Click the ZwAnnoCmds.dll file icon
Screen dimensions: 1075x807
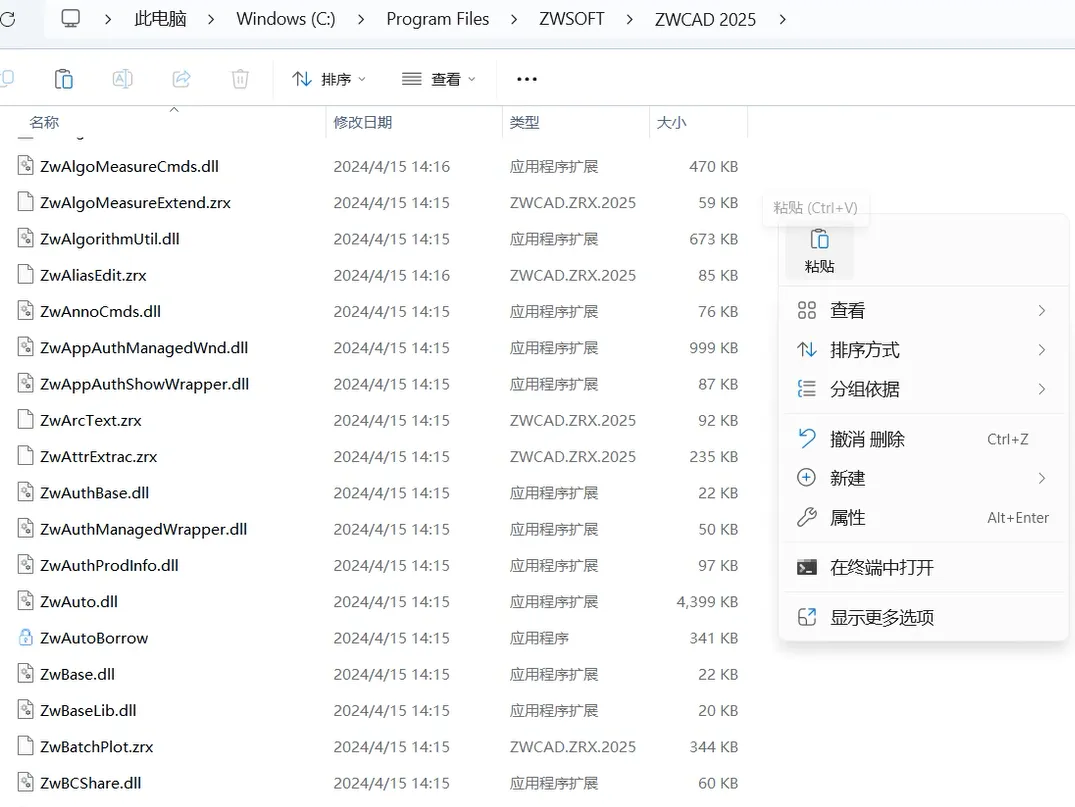25,311
